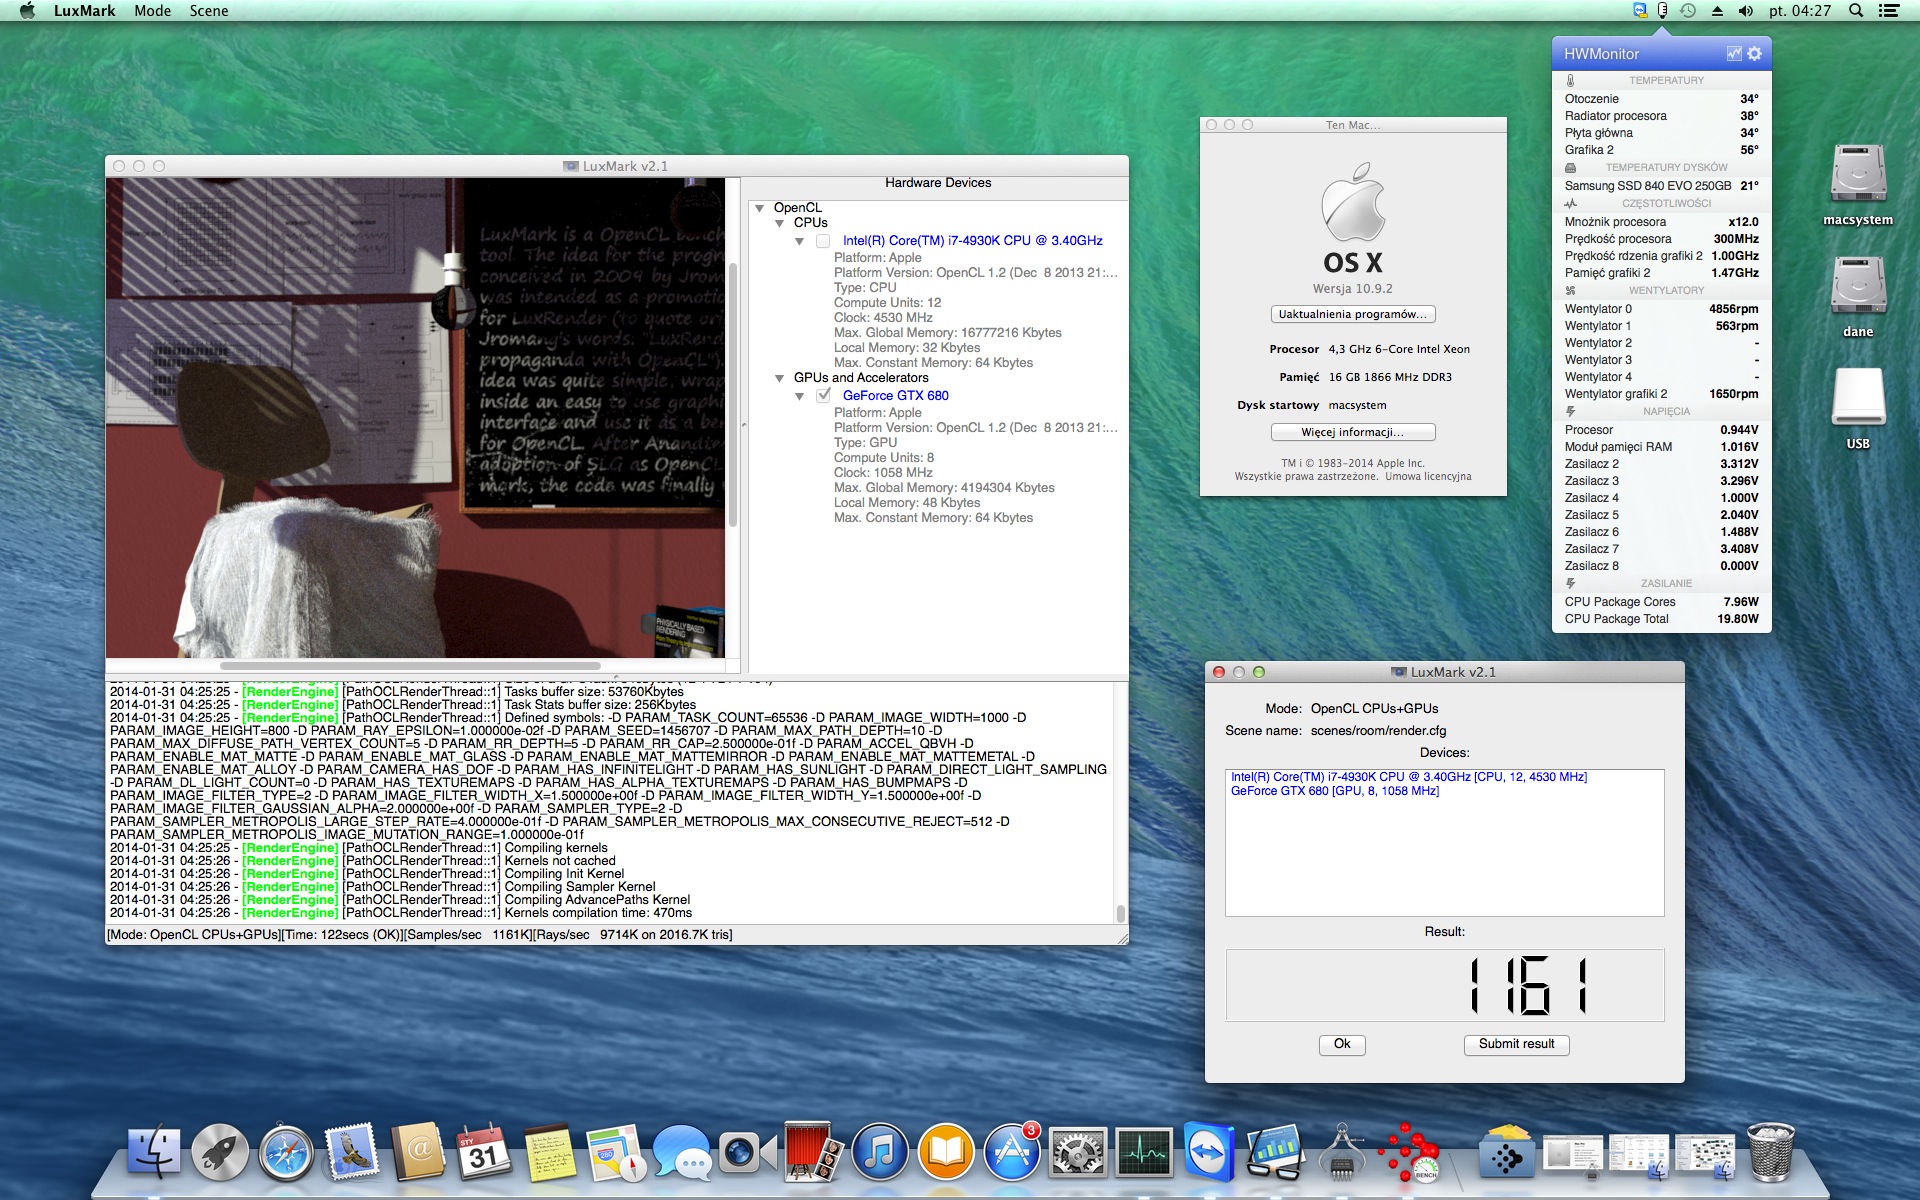Click the rendered scene image

click(415, 418)
